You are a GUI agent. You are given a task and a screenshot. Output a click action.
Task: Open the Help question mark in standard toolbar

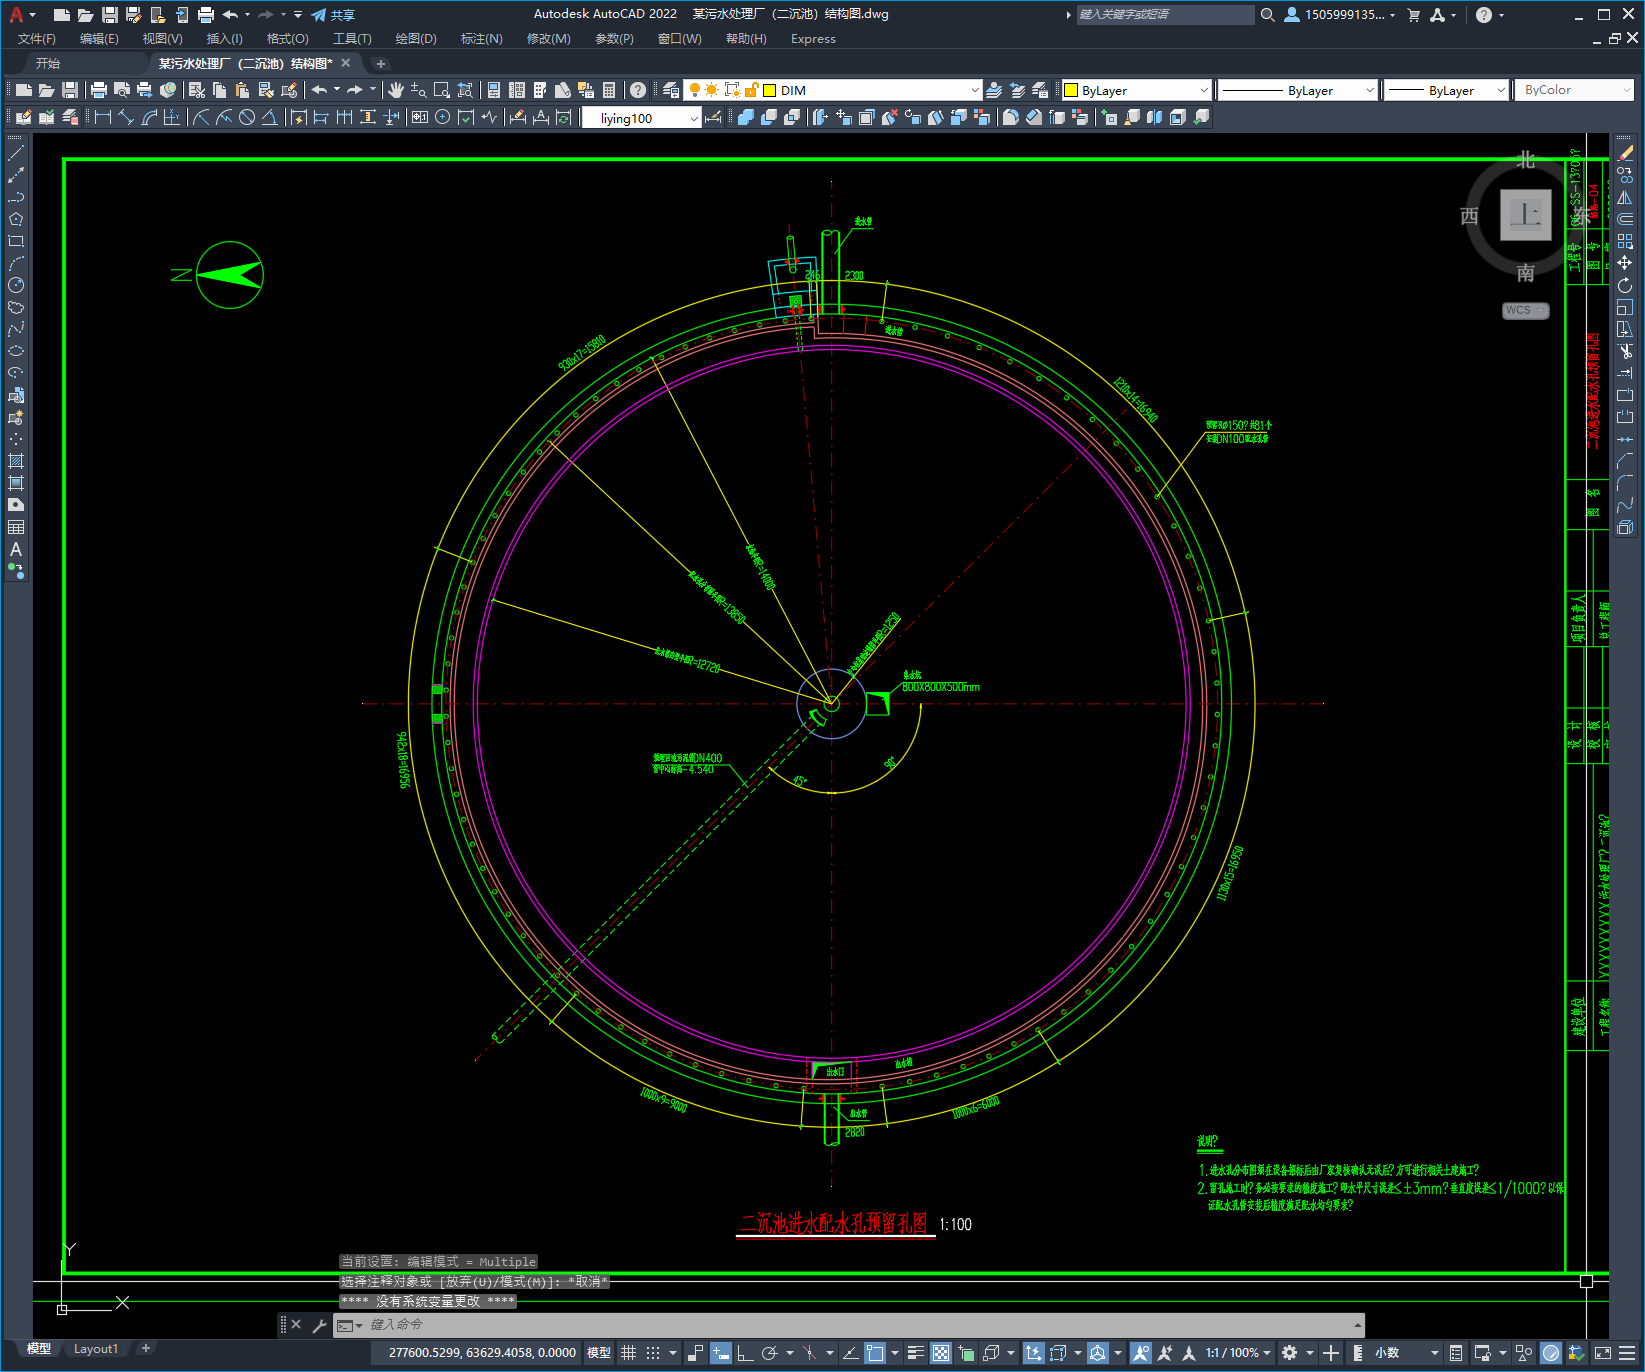[638, 90]
